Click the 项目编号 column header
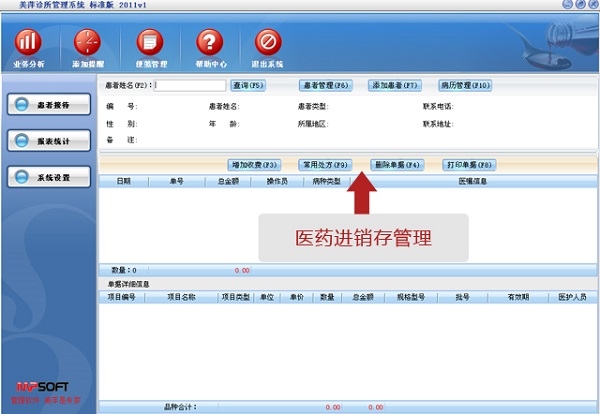The height and width of the screenshot is (414, 600). [x=122, y=297]
